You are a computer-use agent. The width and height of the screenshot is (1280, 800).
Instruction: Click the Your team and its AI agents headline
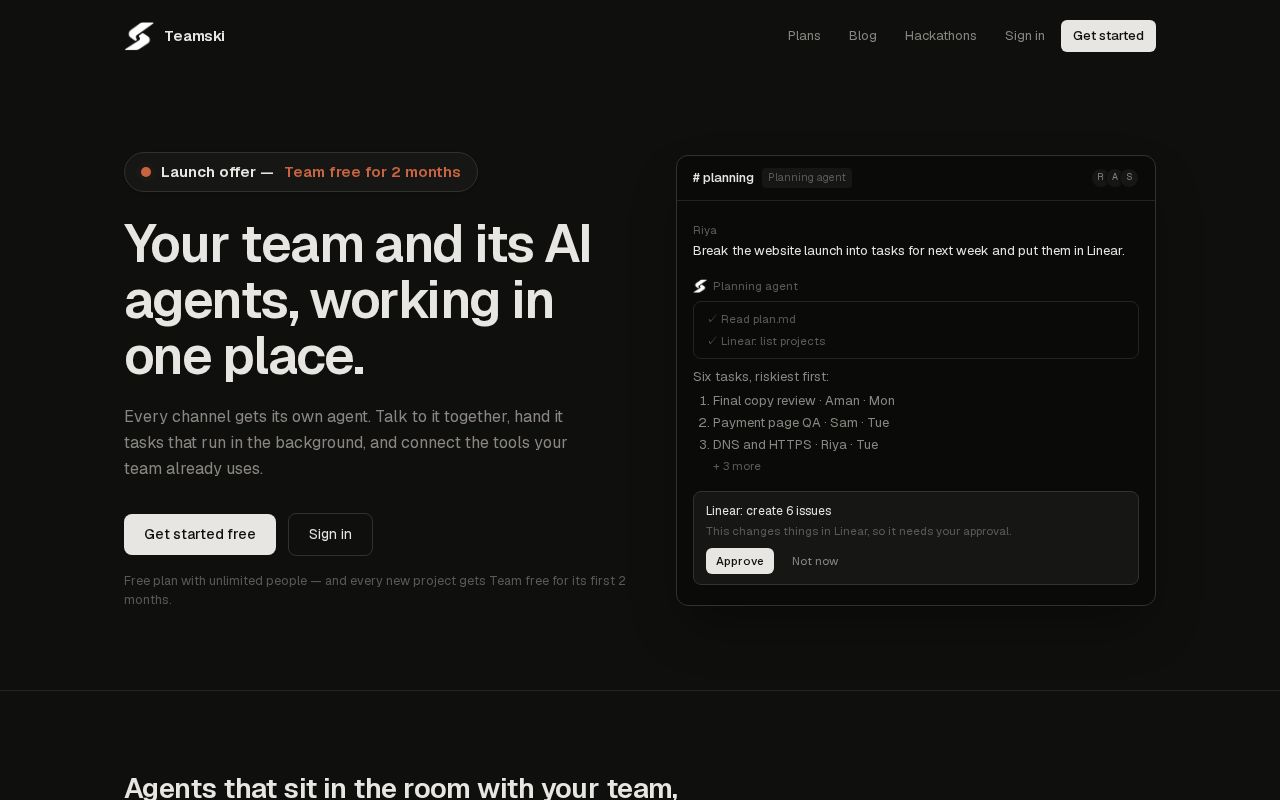point(358,300)
